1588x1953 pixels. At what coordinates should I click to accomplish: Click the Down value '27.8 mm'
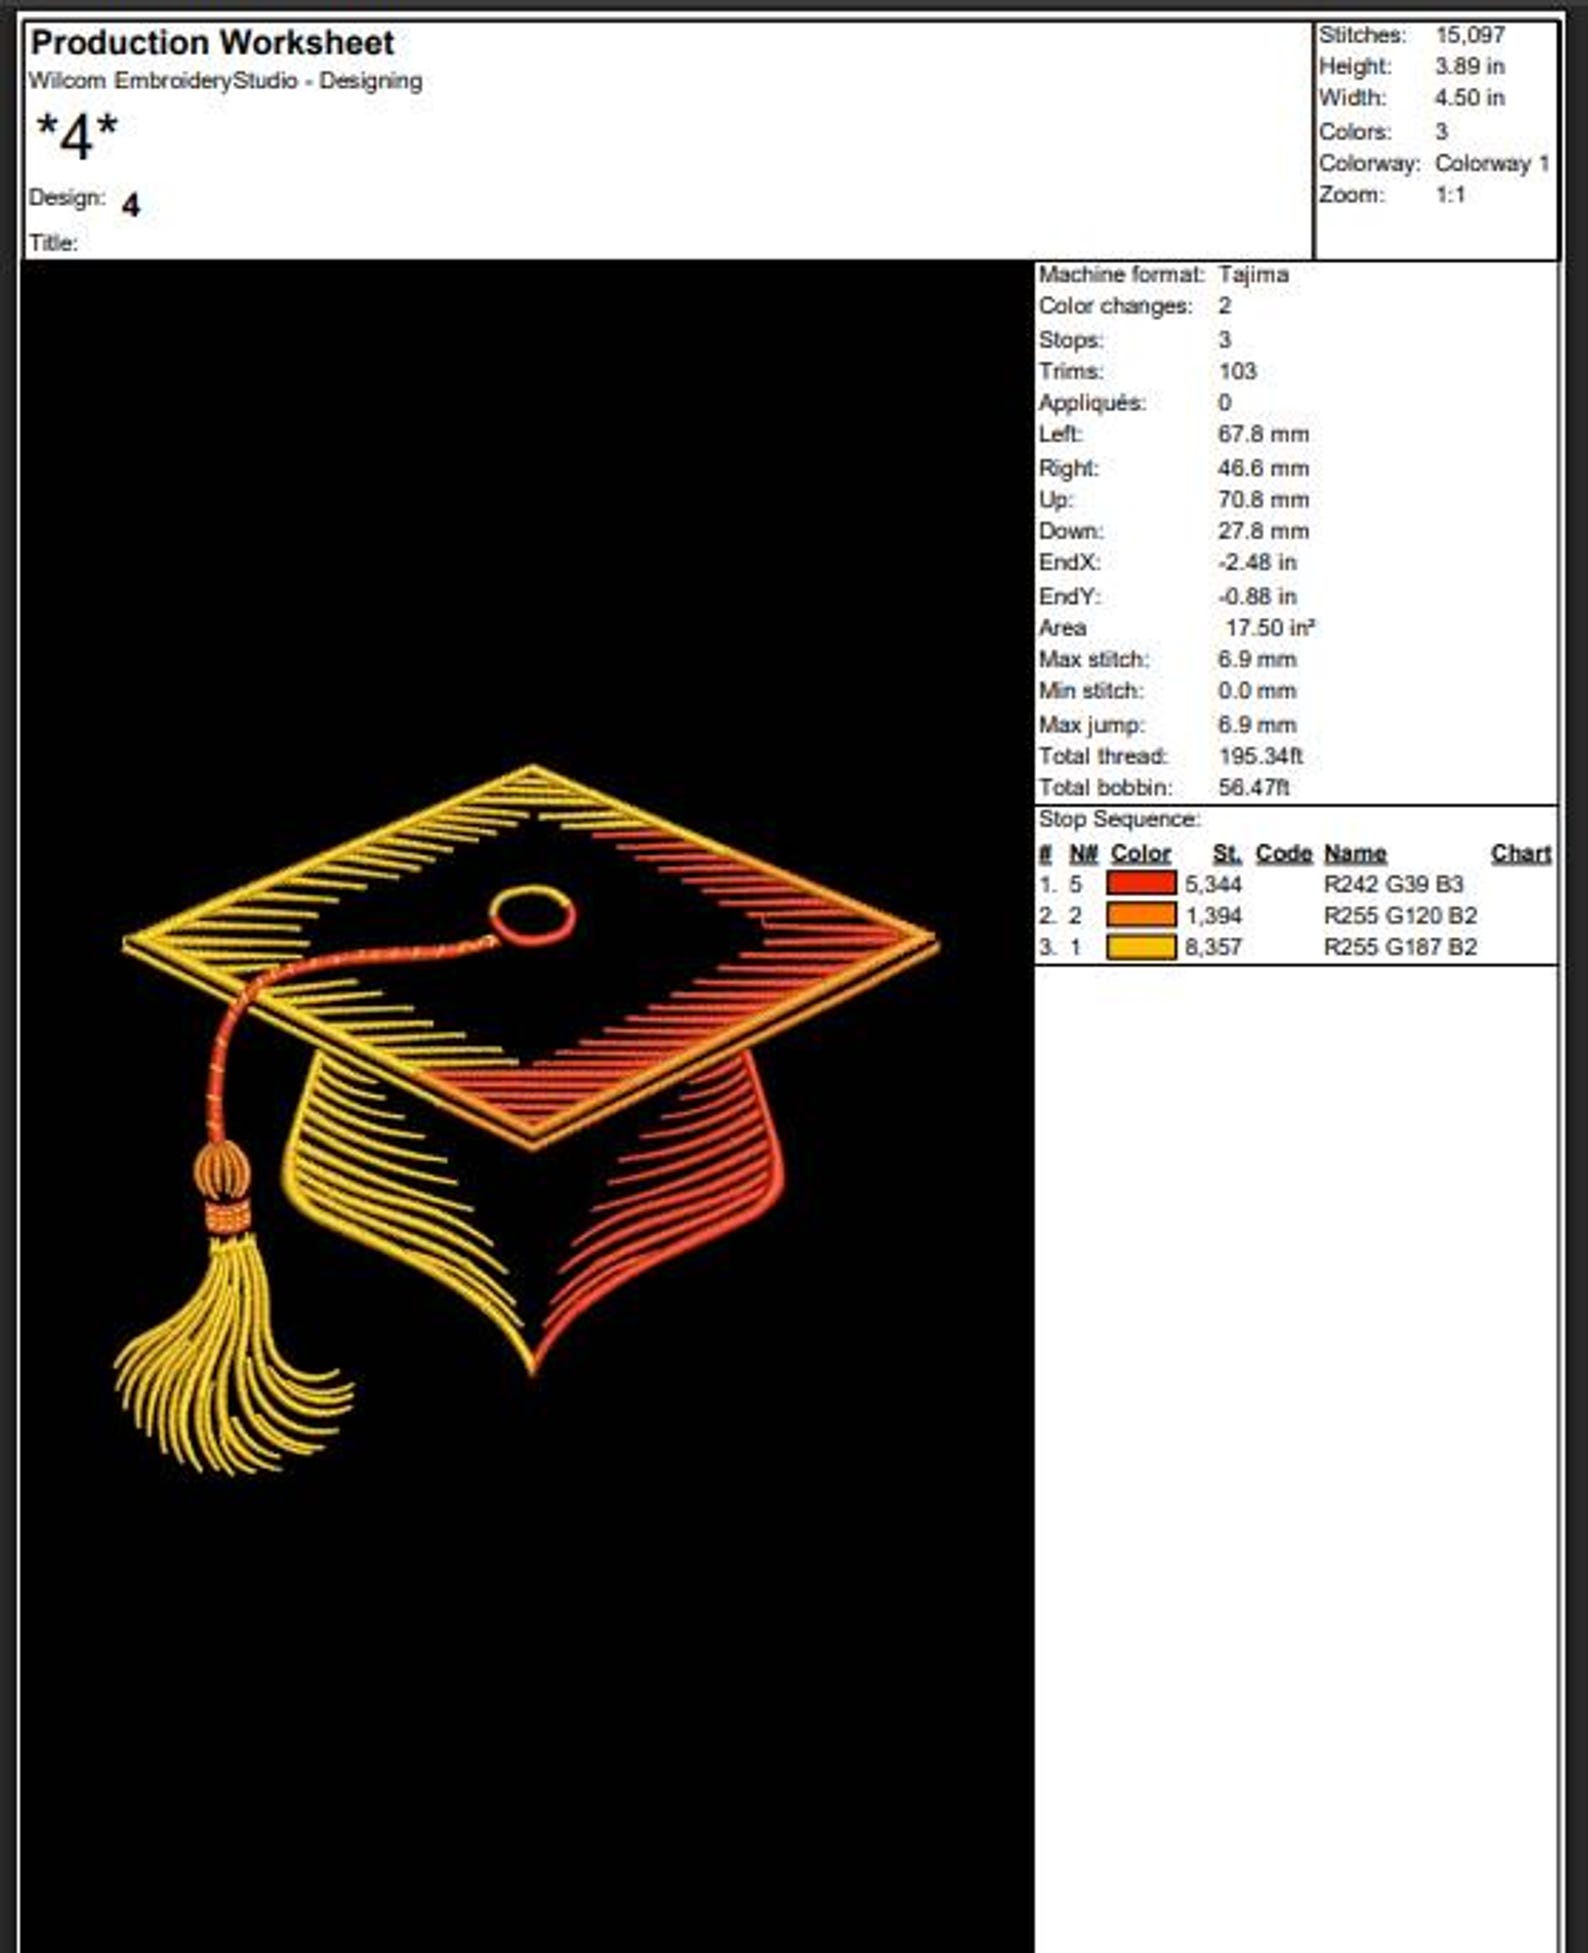(1263, 531)
